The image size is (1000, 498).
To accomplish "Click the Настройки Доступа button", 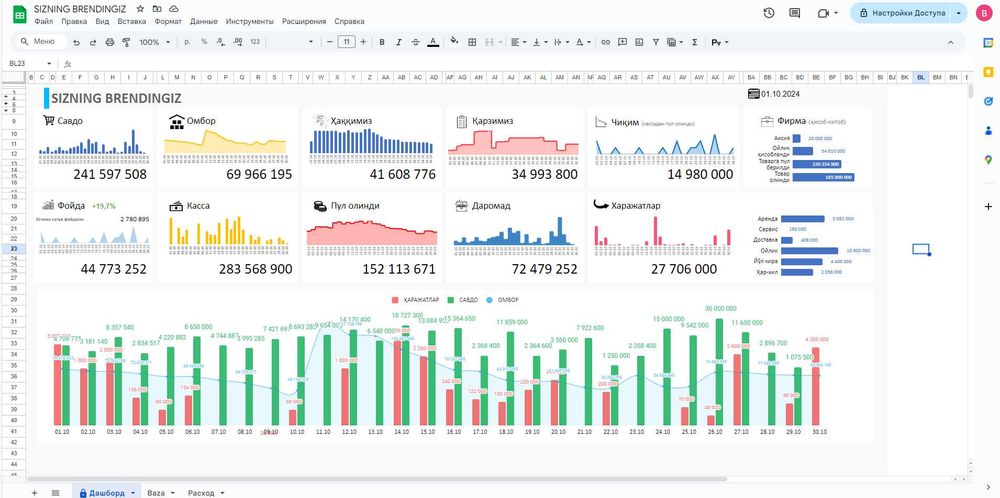I will tap(900, 13).
